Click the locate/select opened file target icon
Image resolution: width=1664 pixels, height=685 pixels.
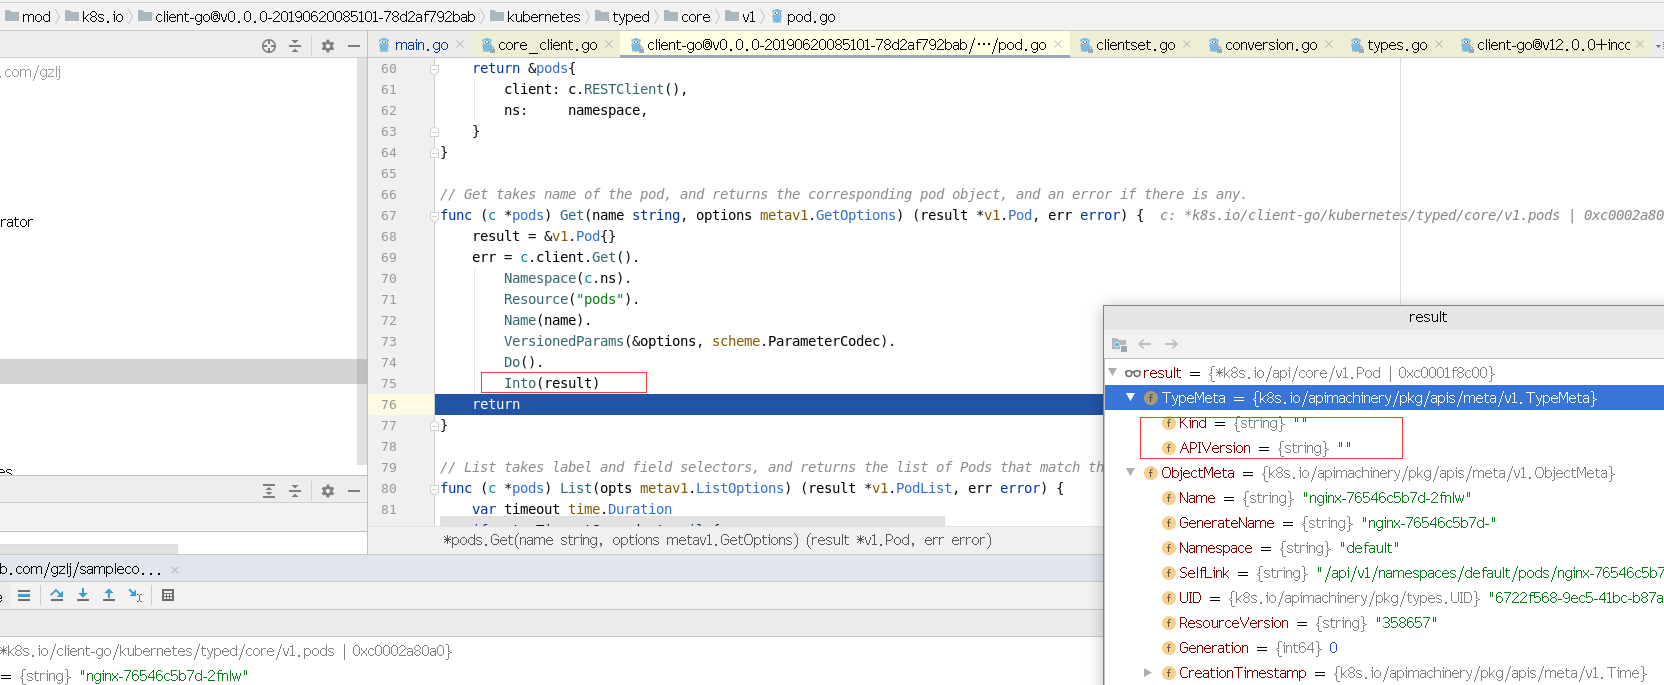click(x=269, y=46)
